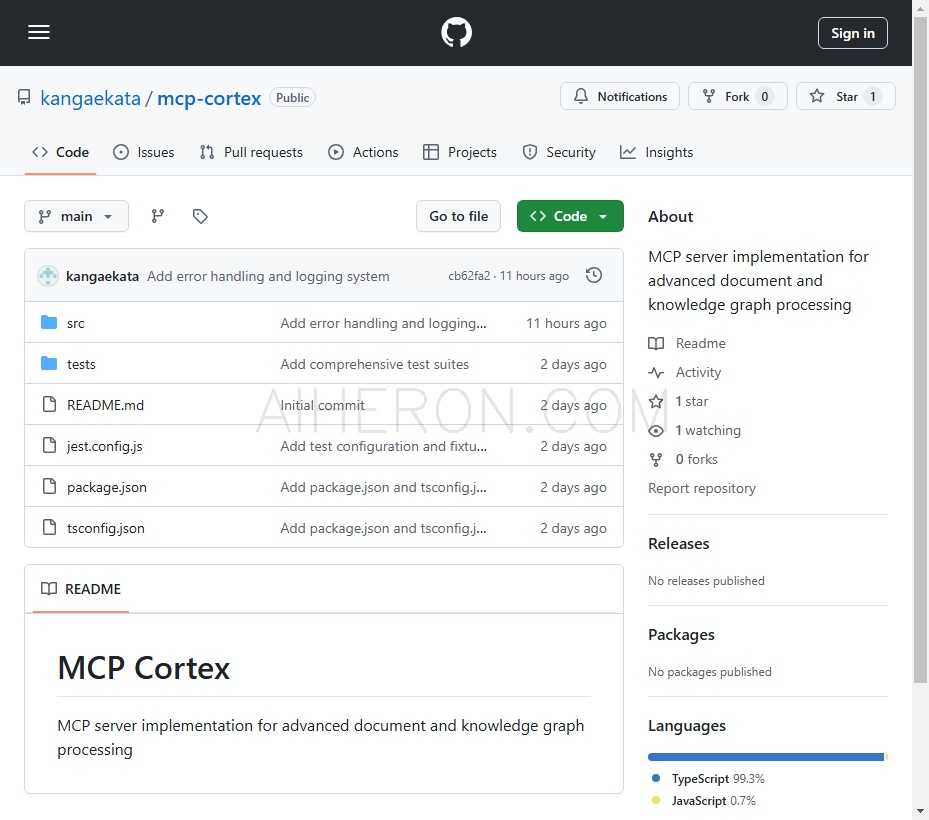
Task: Switch to the Issues tab
Action: (144, 152)
